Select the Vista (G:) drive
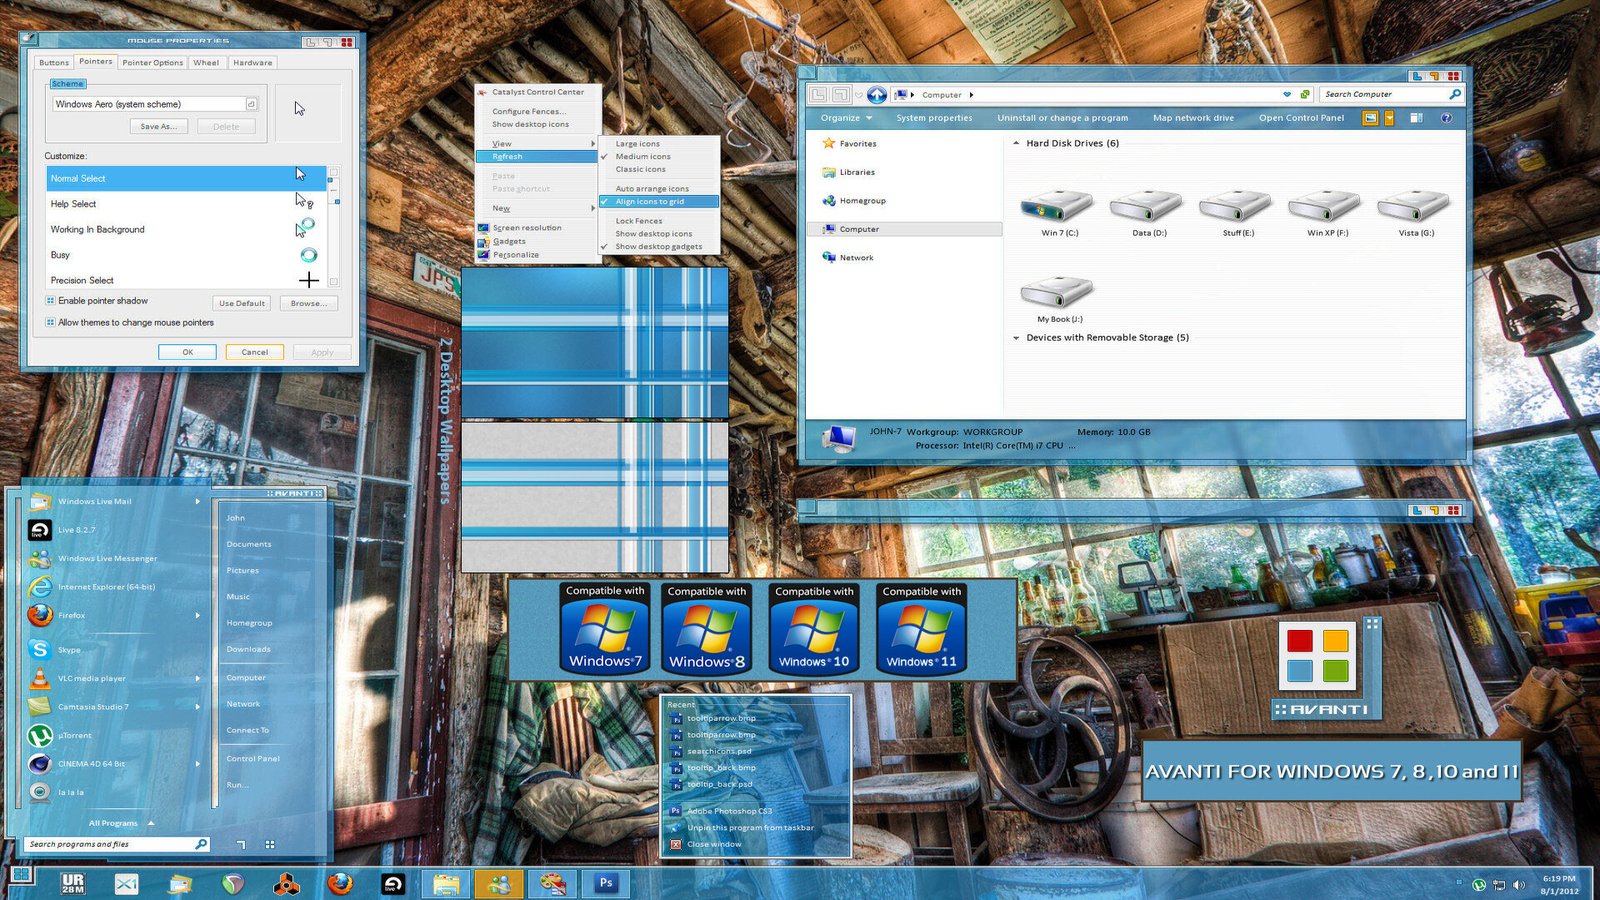This screenshot has height=900, width=1600. 1415,212
